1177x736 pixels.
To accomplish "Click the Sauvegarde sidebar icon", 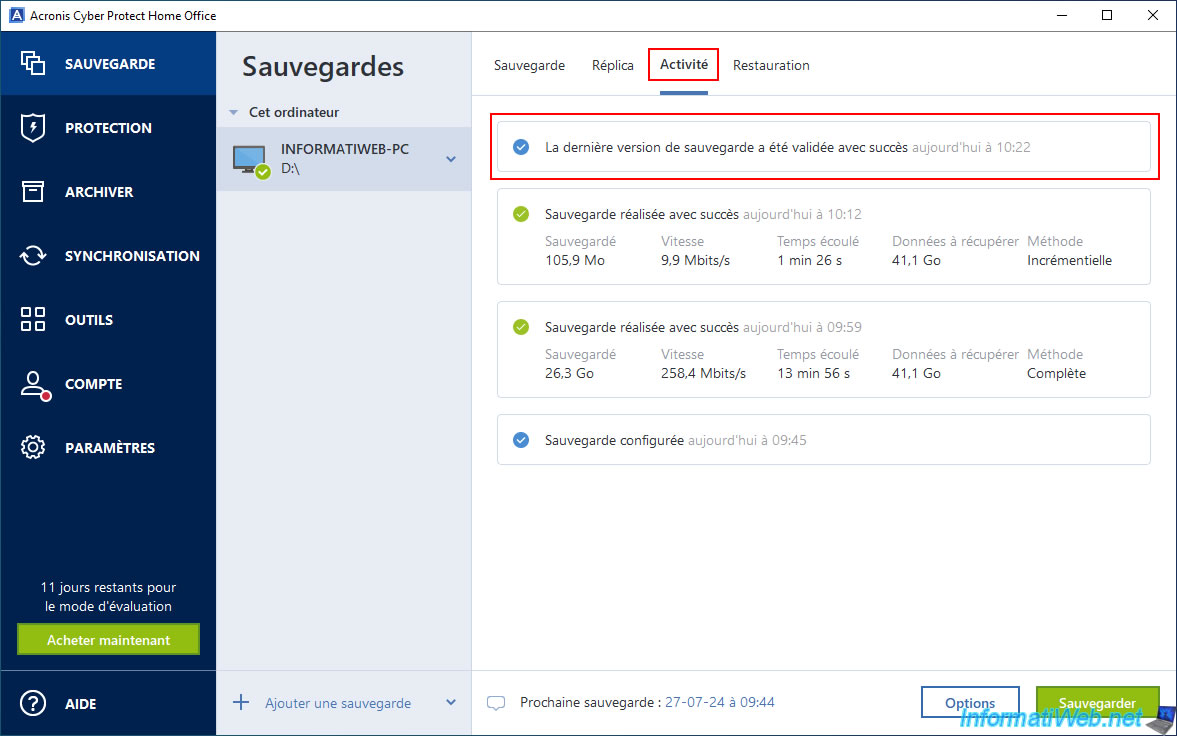I will tap(33, 63).
